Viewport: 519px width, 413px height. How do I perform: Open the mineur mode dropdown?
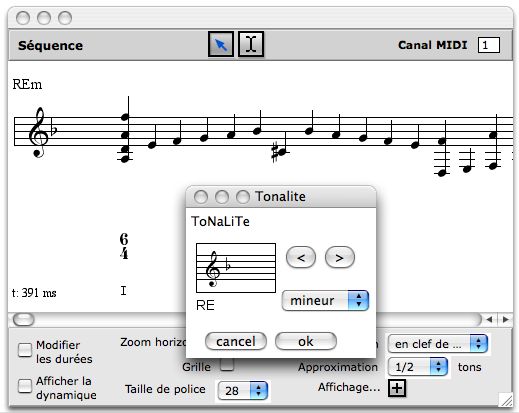click(325, 301)
